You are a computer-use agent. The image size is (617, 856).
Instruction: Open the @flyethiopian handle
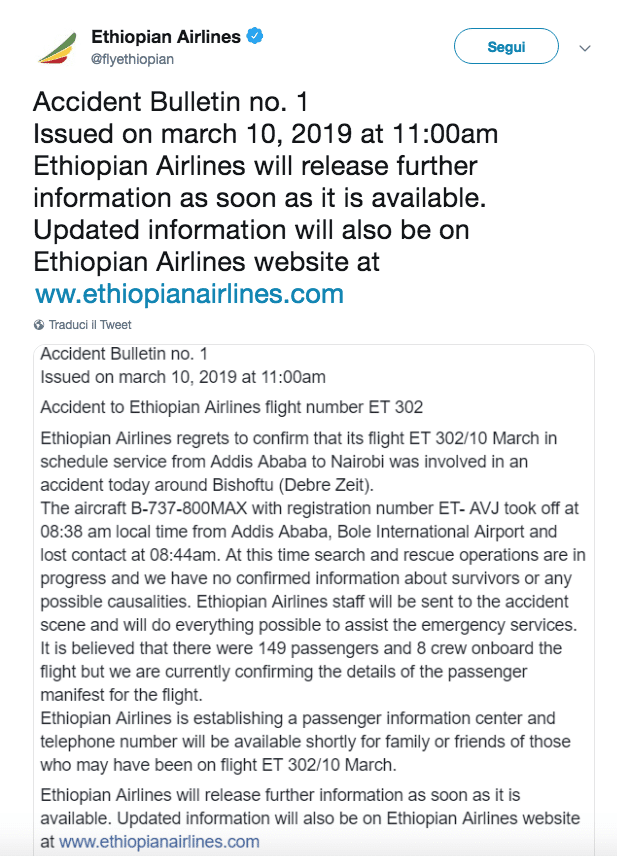click(134, 58)
